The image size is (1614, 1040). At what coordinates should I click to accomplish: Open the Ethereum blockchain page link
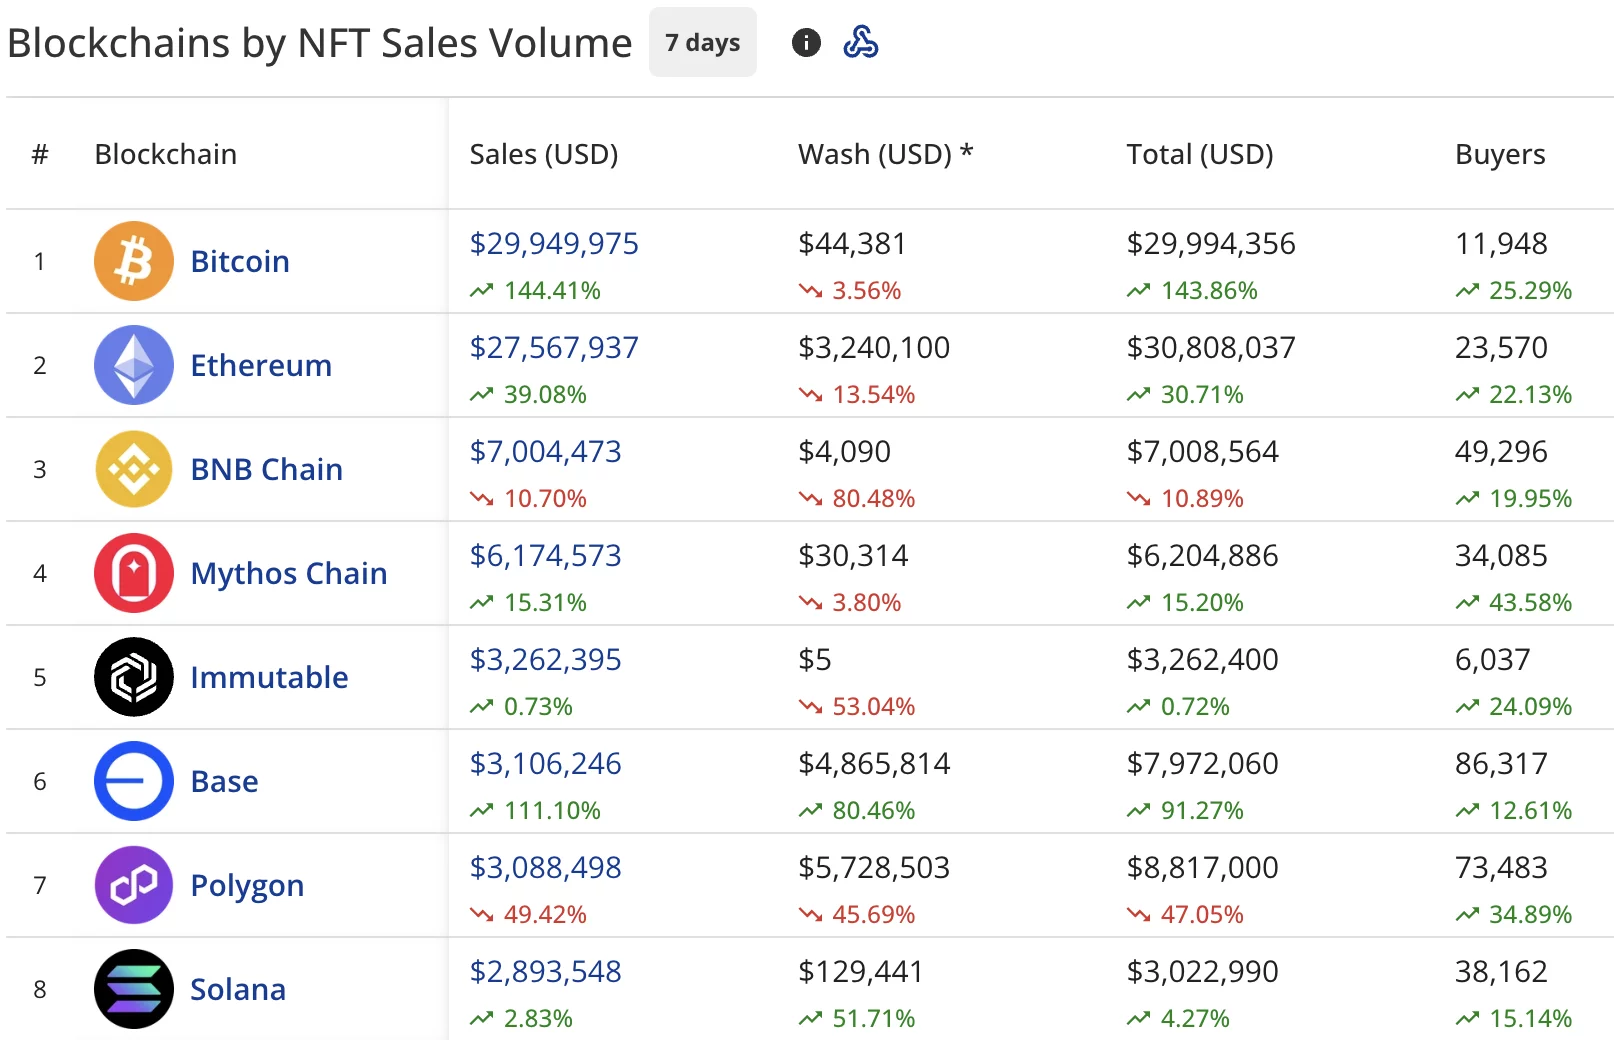261,365
